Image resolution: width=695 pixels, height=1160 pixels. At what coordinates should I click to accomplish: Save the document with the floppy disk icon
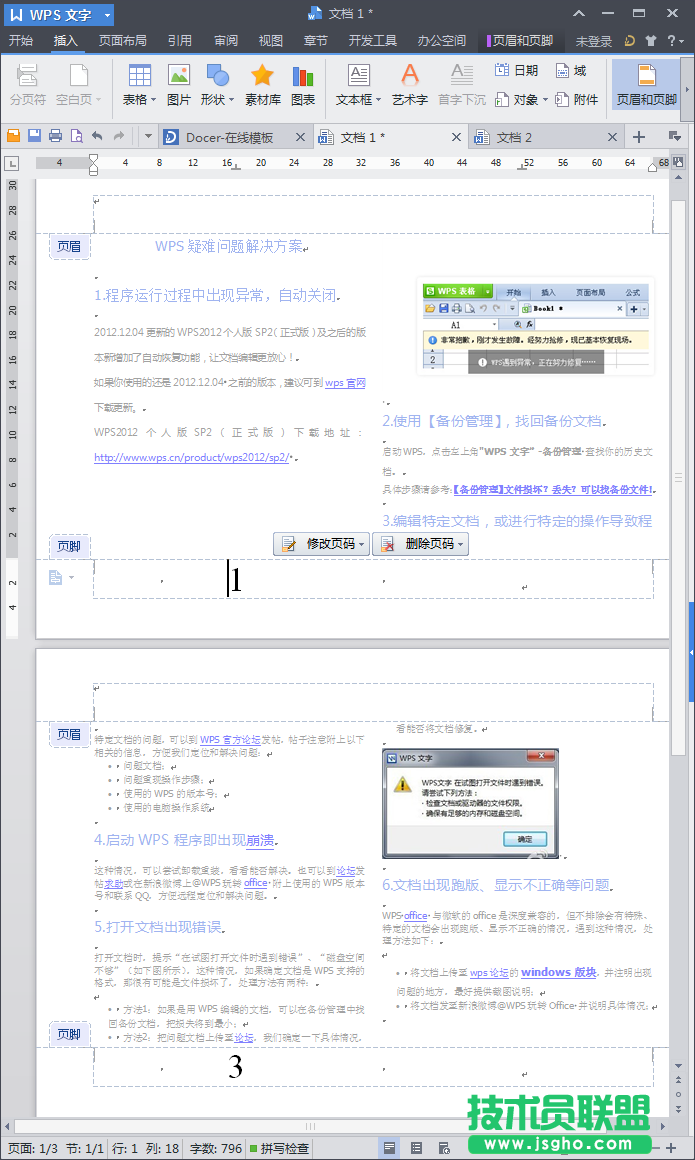tap(34, 136)
